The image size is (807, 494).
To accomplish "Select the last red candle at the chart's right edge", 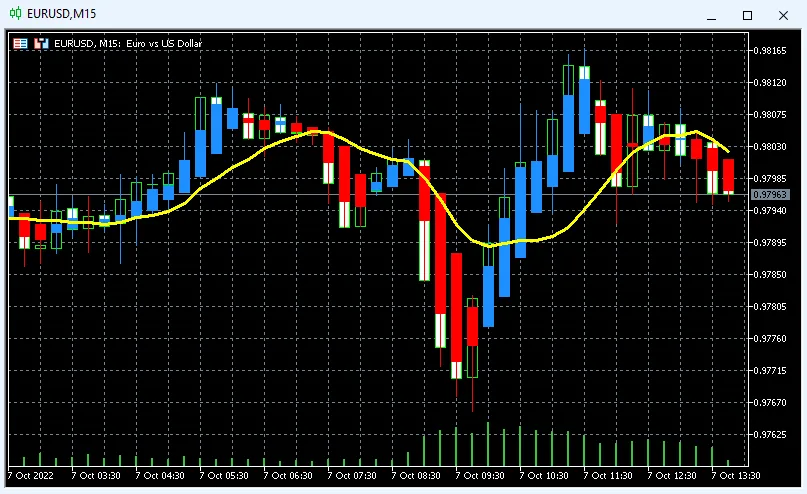I will click(x=728, y=176).
